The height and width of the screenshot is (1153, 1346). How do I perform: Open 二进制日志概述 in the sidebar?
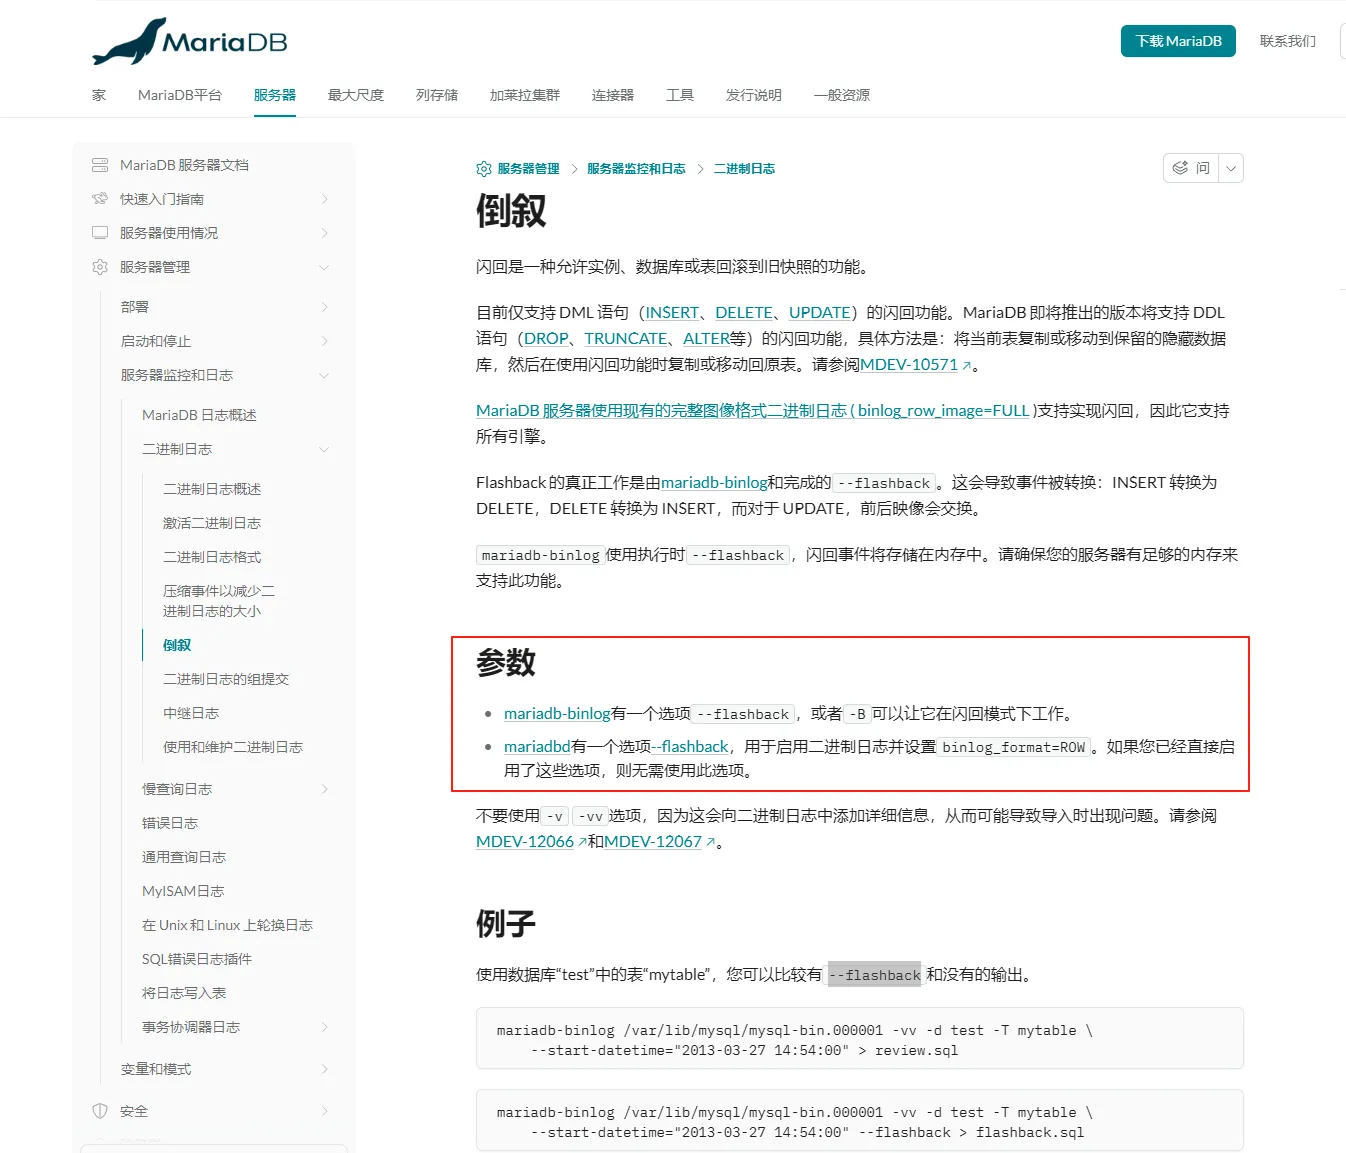click(212, 489)
